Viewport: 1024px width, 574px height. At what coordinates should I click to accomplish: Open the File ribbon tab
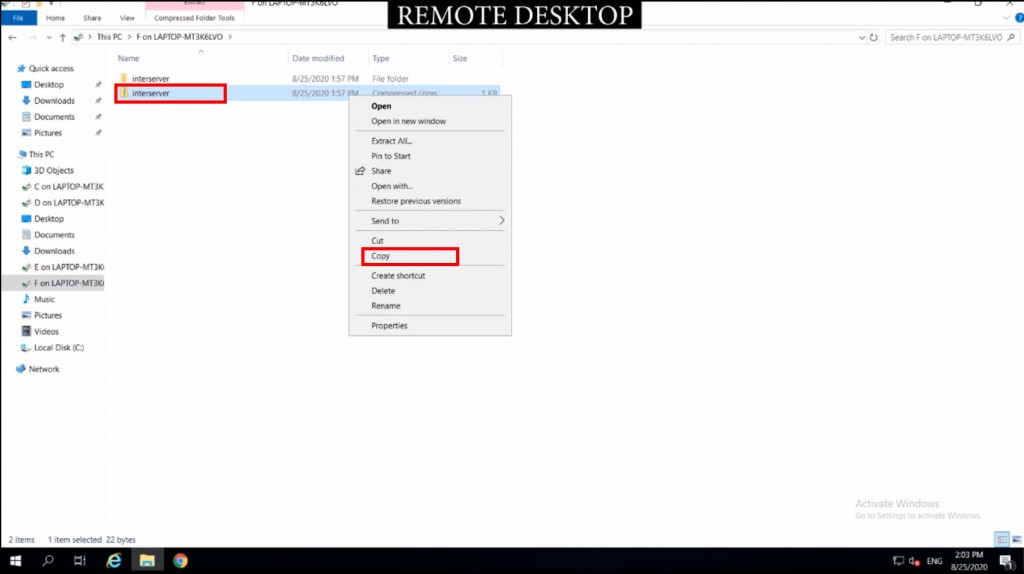click(18, 18)
